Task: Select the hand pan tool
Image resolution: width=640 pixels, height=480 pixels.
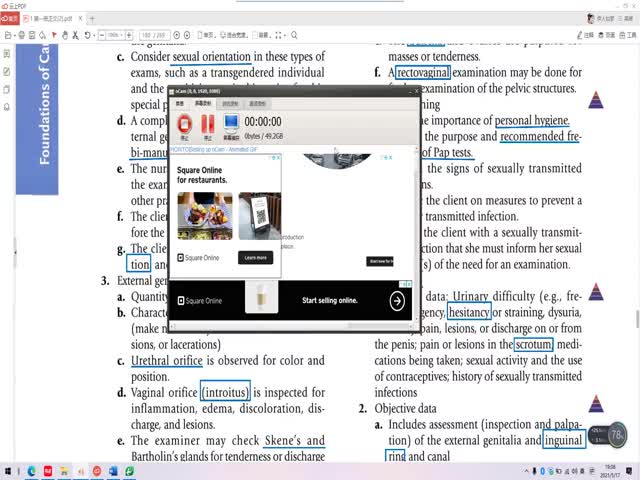Action: click(x=66, y=35)
